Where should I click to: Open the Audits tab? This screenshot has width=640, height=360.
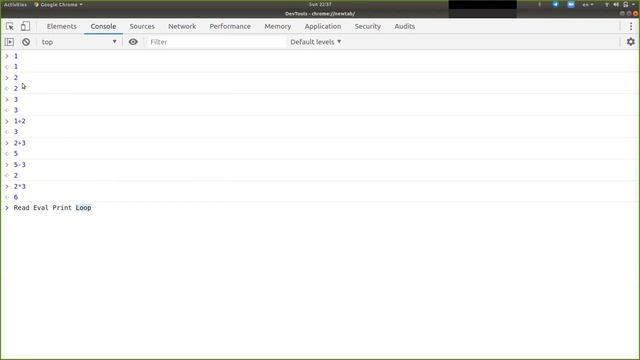(x=404, y=26)
